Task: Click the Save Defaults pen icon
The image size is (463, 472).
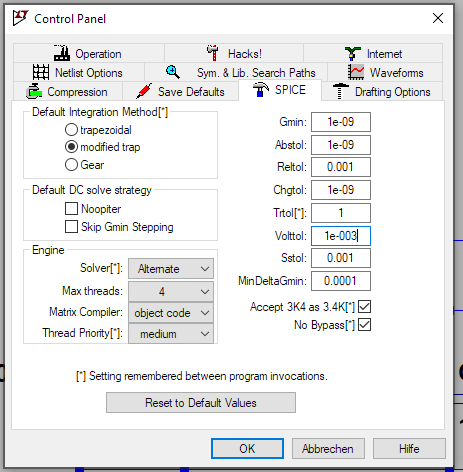Action: click(144, 91)
